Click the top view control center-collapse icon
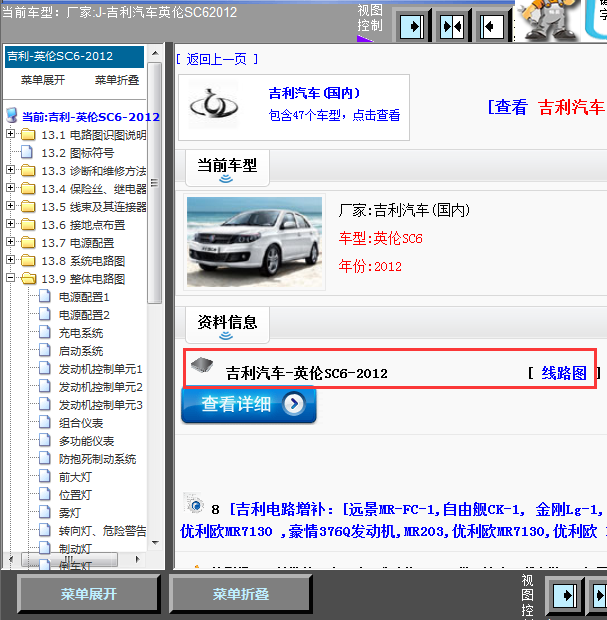The image size is (607, 620). [452, 27]
